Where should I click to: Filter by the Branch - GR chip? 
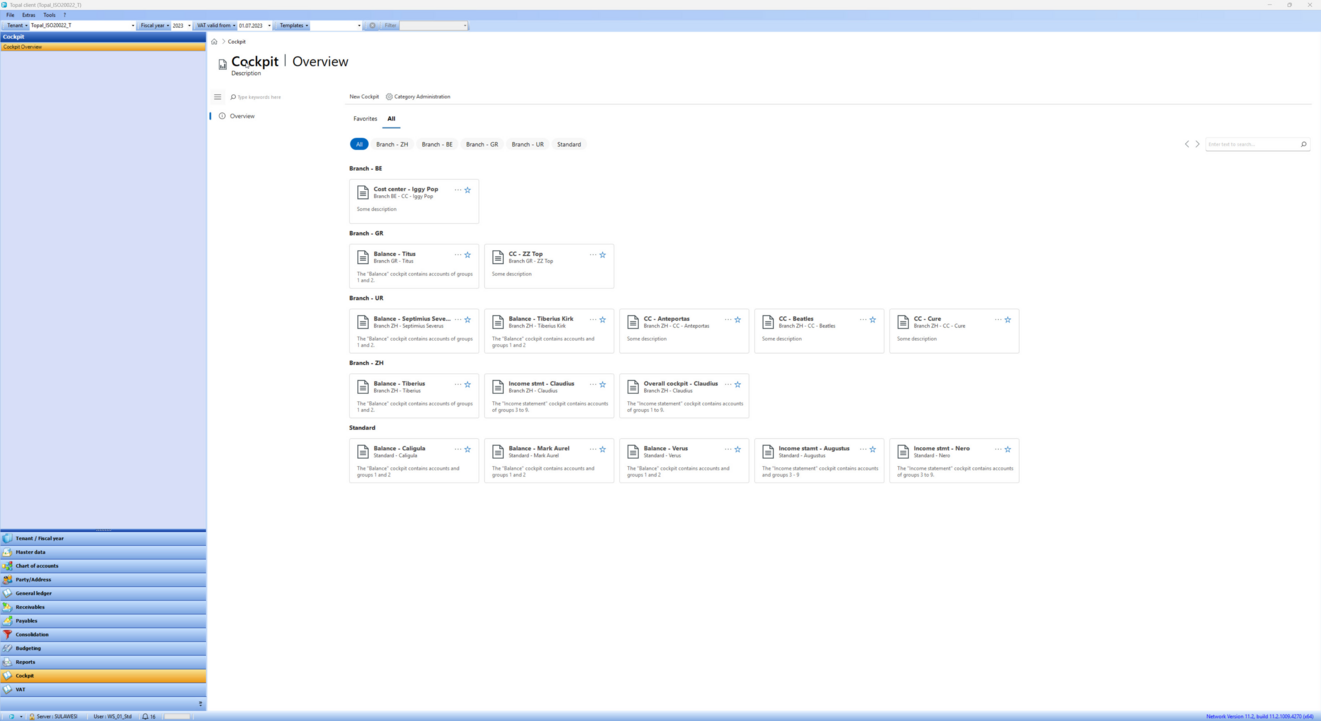pos(482,144)
